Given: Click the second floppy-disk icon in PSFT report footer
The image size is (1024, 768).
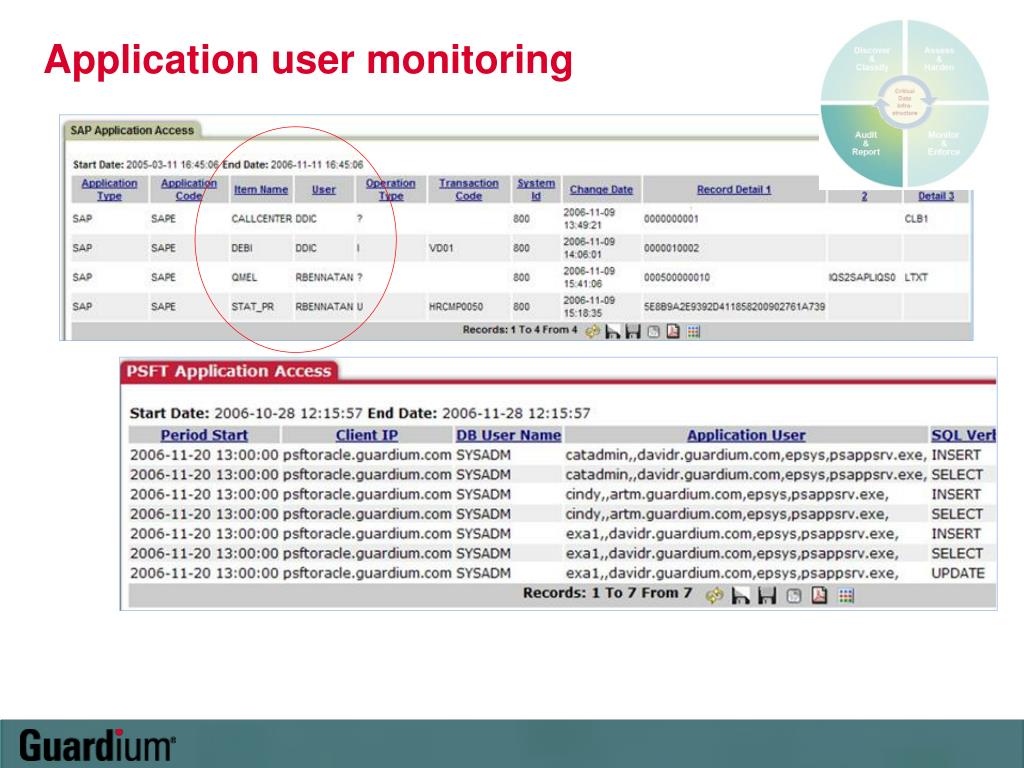Looking at the screenshot, I should tap(767, 596).
